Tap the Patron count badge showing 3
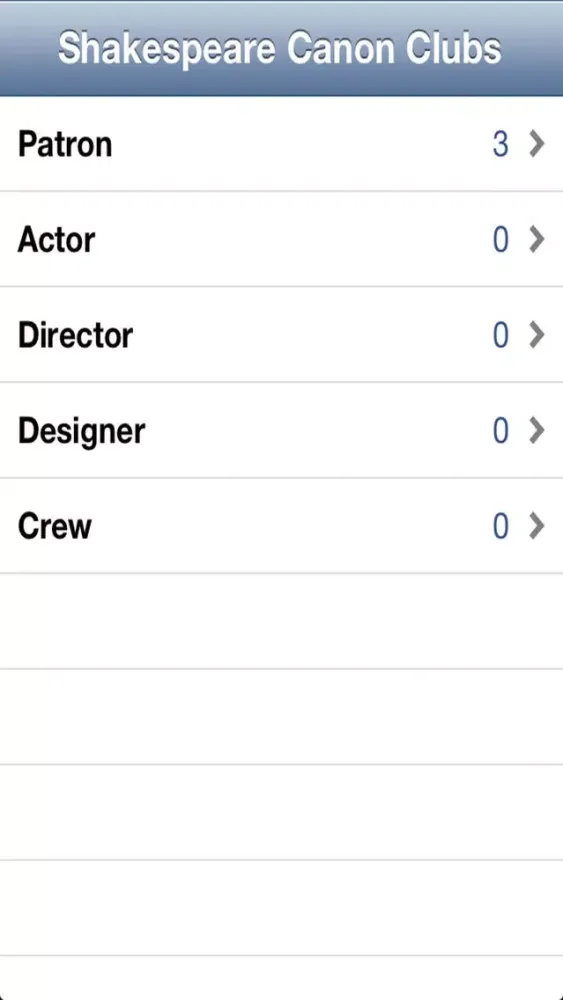This screenshot has width=563, height=1000. tap(501, 145)
